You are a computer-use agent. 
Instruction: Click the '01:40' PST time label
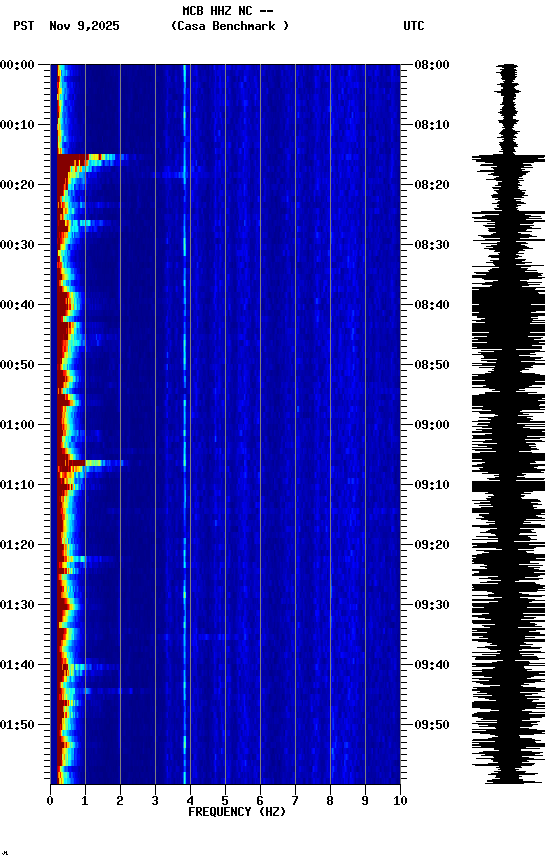tap(17, 665)
